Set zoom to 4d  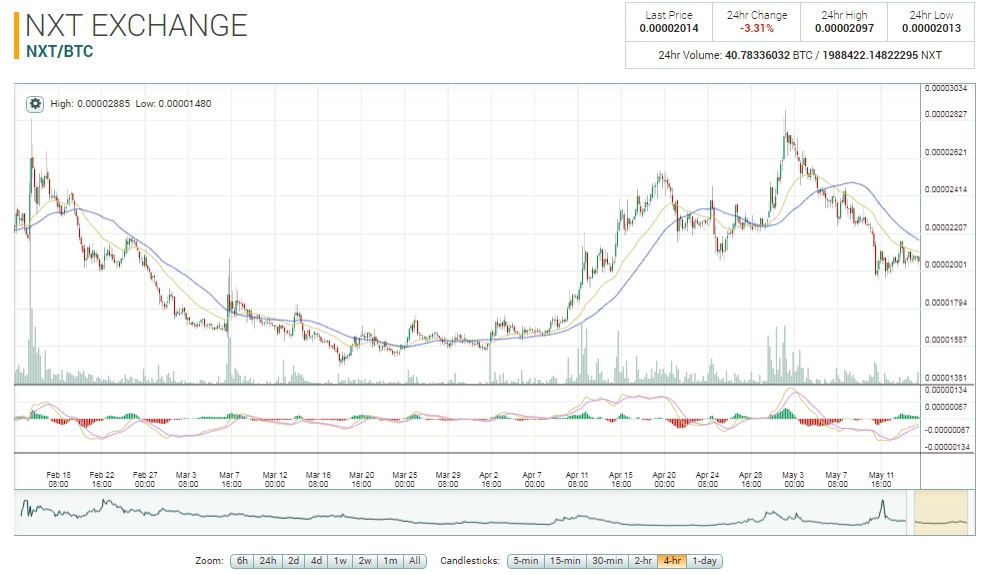316,561
